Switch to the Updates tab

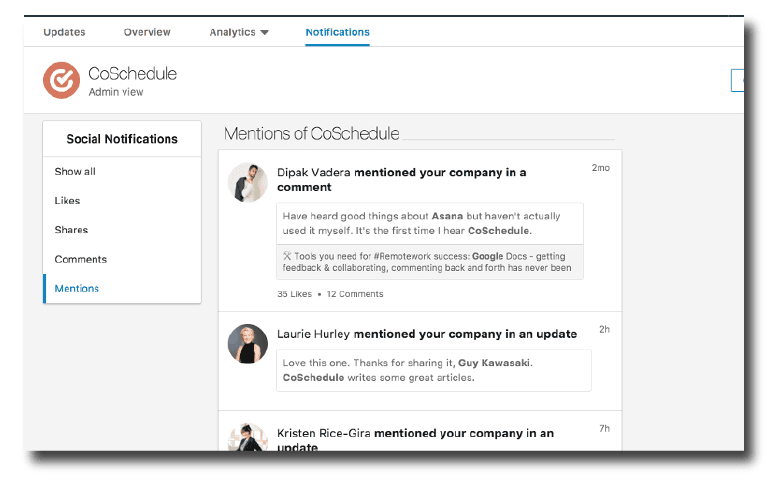(x=64, y=32)
